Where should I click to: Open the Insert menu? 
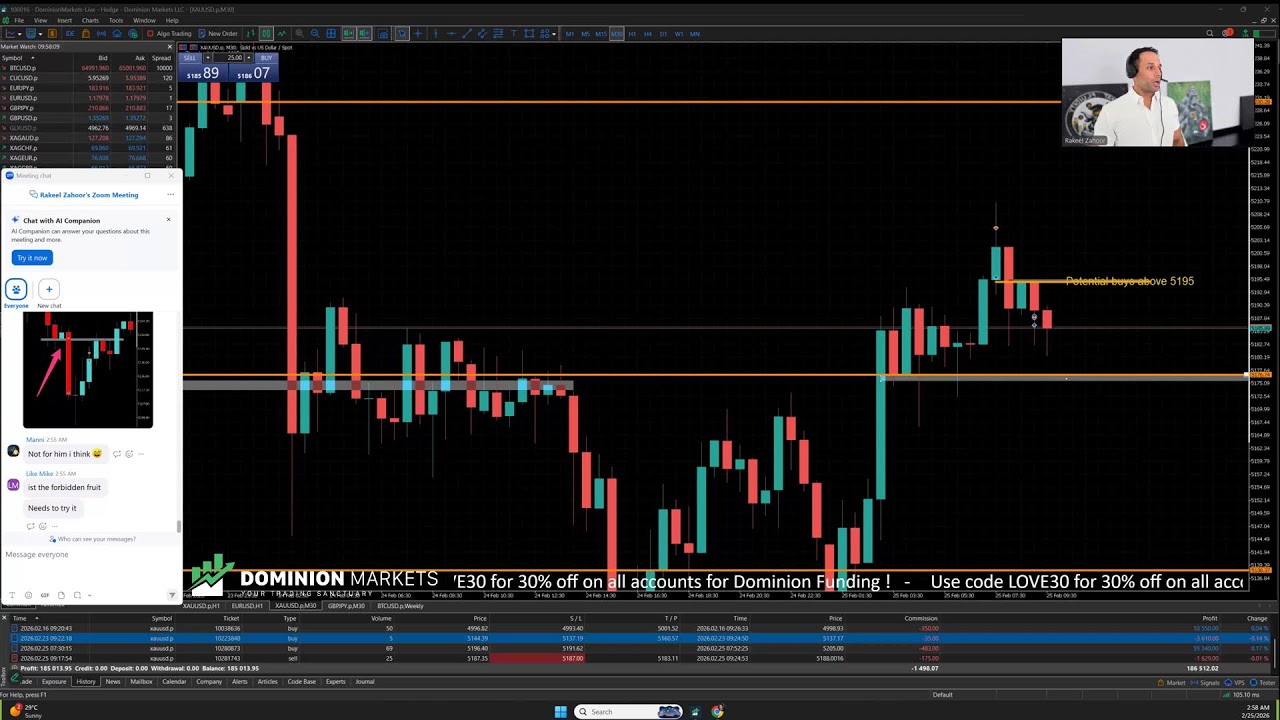click(64, 20)
